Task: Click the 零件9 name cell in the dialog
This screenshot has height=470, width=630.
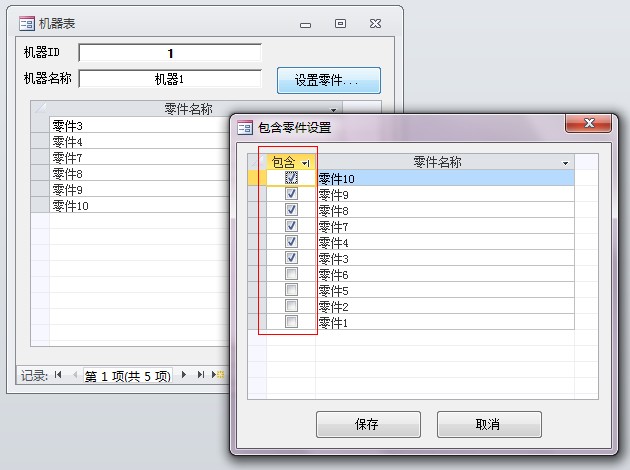Action: tap(445, 194)
